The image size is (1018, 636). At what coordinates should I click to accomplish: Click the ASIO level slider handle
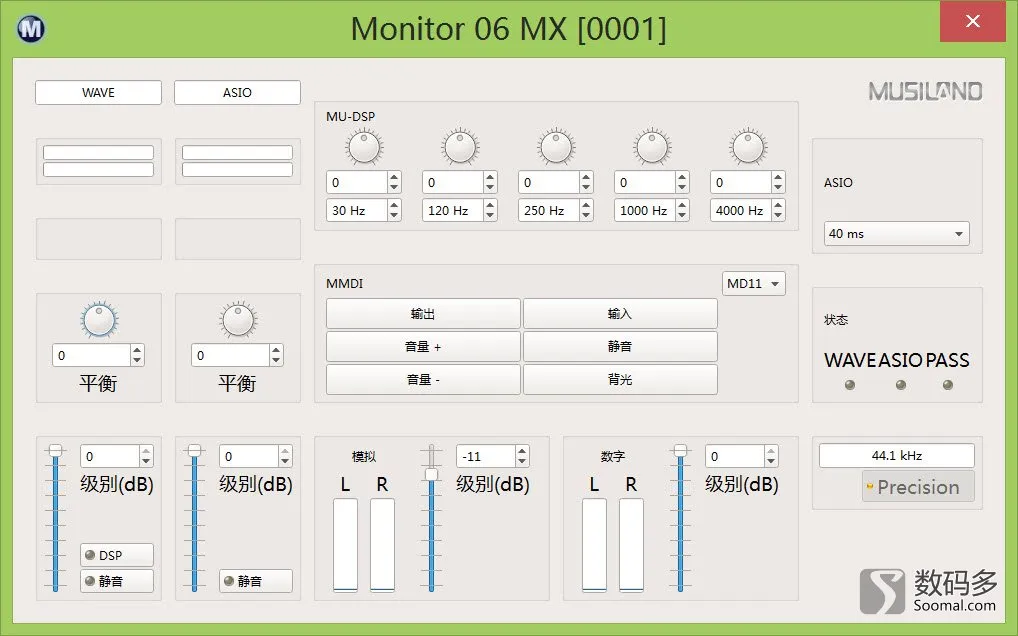tap(194, 450)
